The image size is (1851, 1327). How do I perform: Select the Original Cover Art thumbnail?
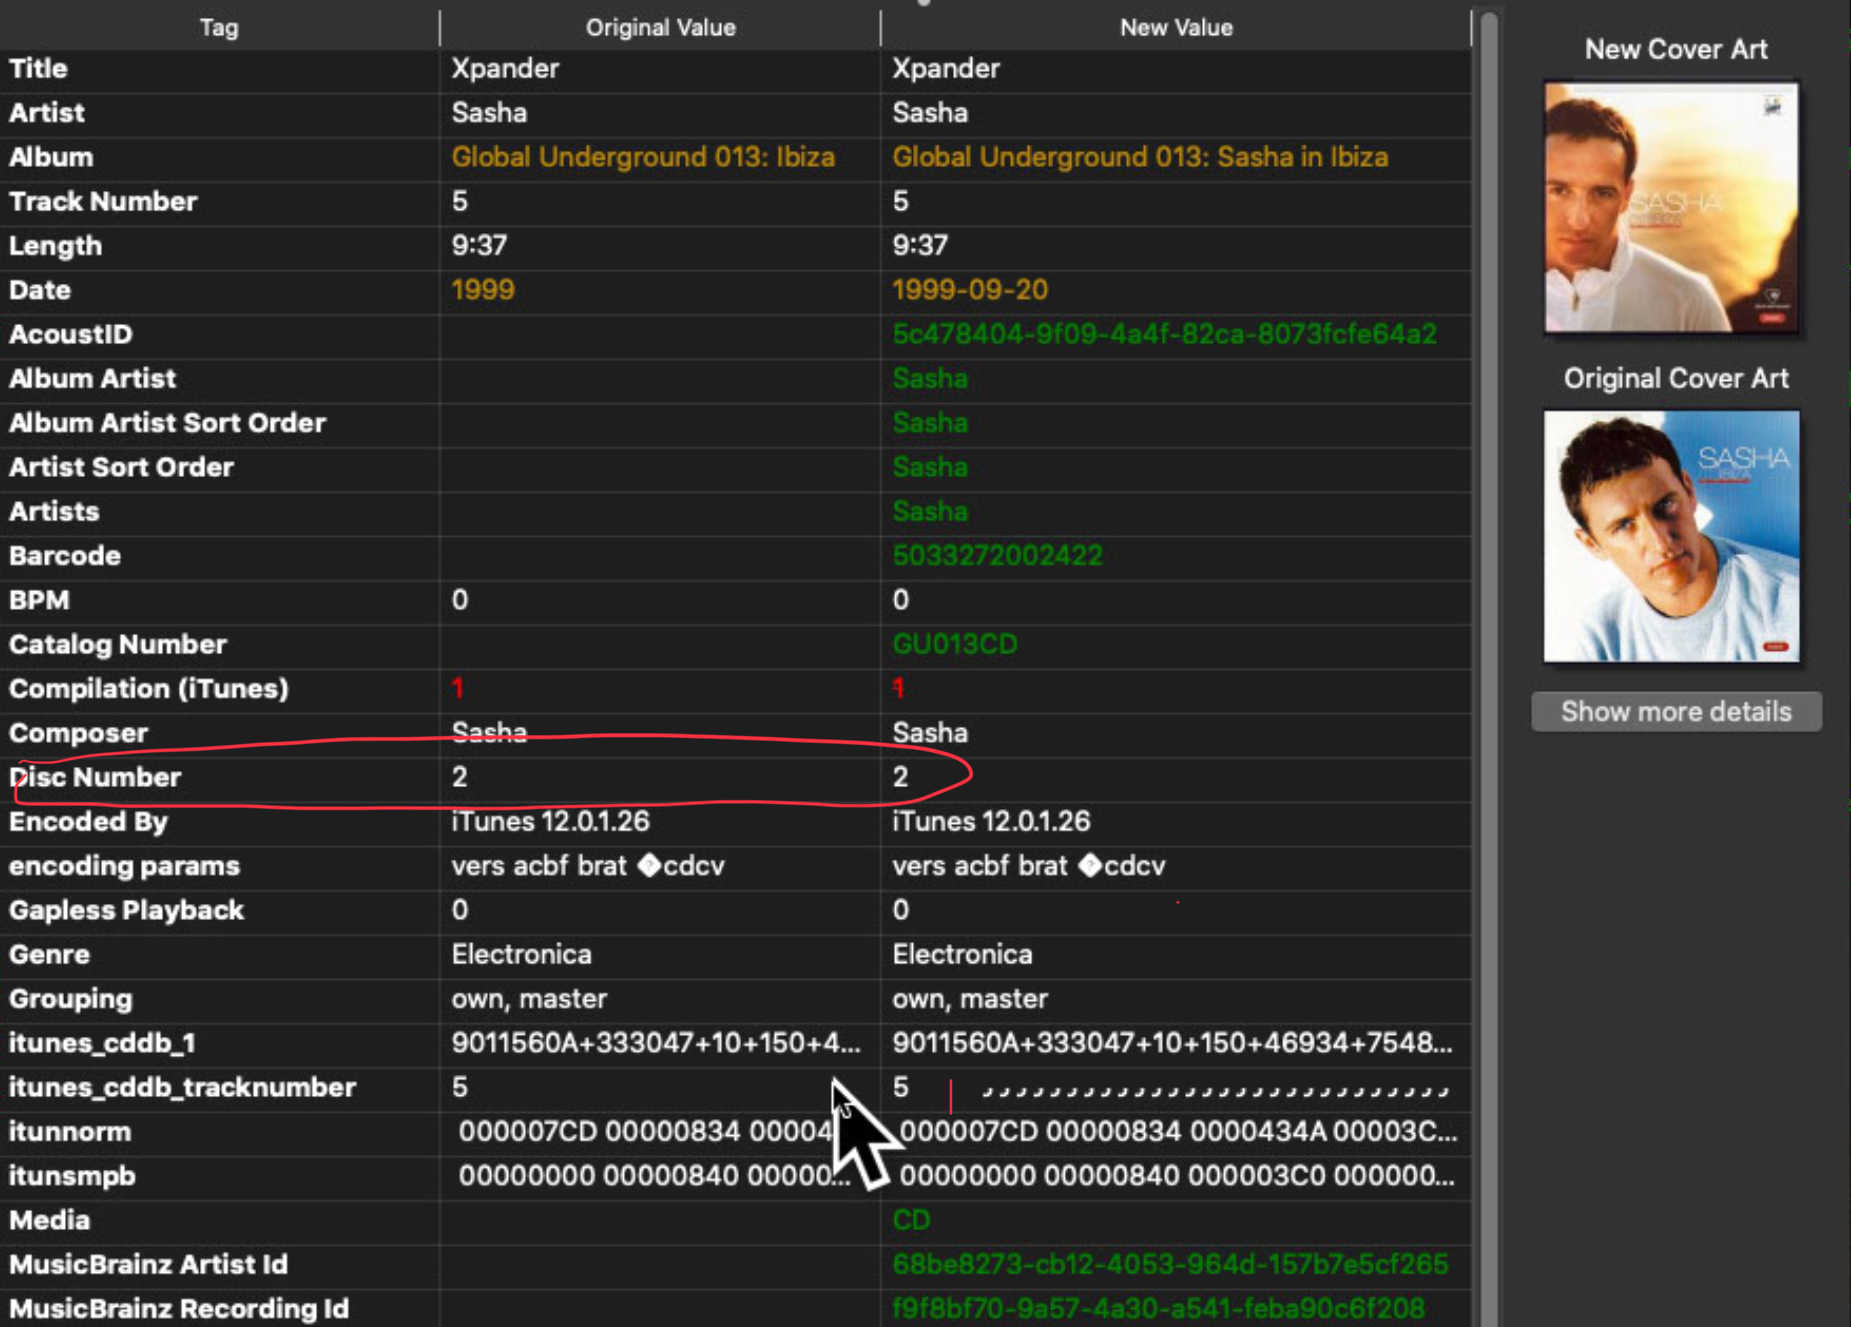click(1671, 537)
